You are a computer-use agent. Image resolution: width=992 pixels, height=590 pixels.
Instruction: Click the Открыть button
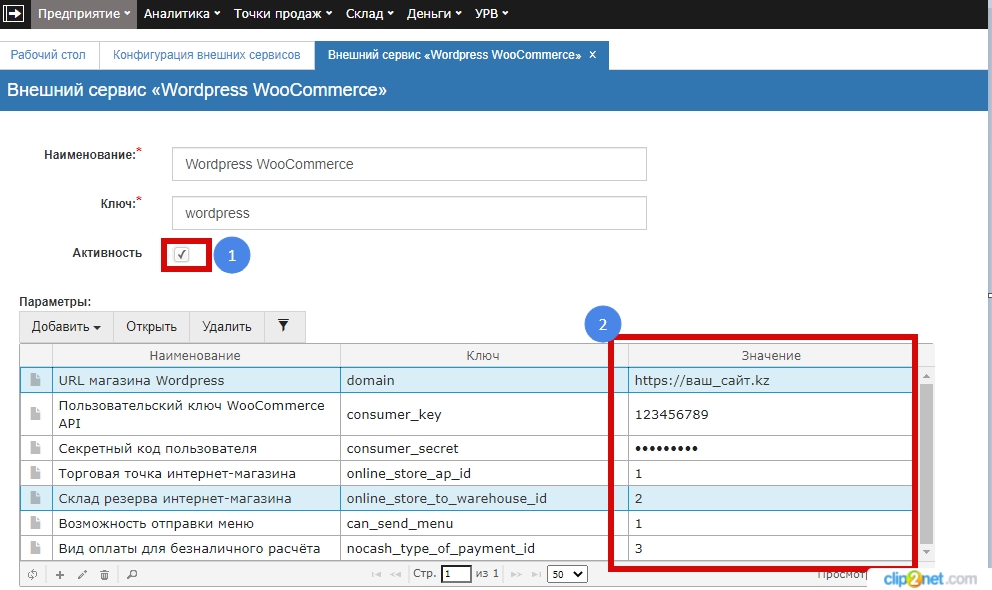coord(151,327)
